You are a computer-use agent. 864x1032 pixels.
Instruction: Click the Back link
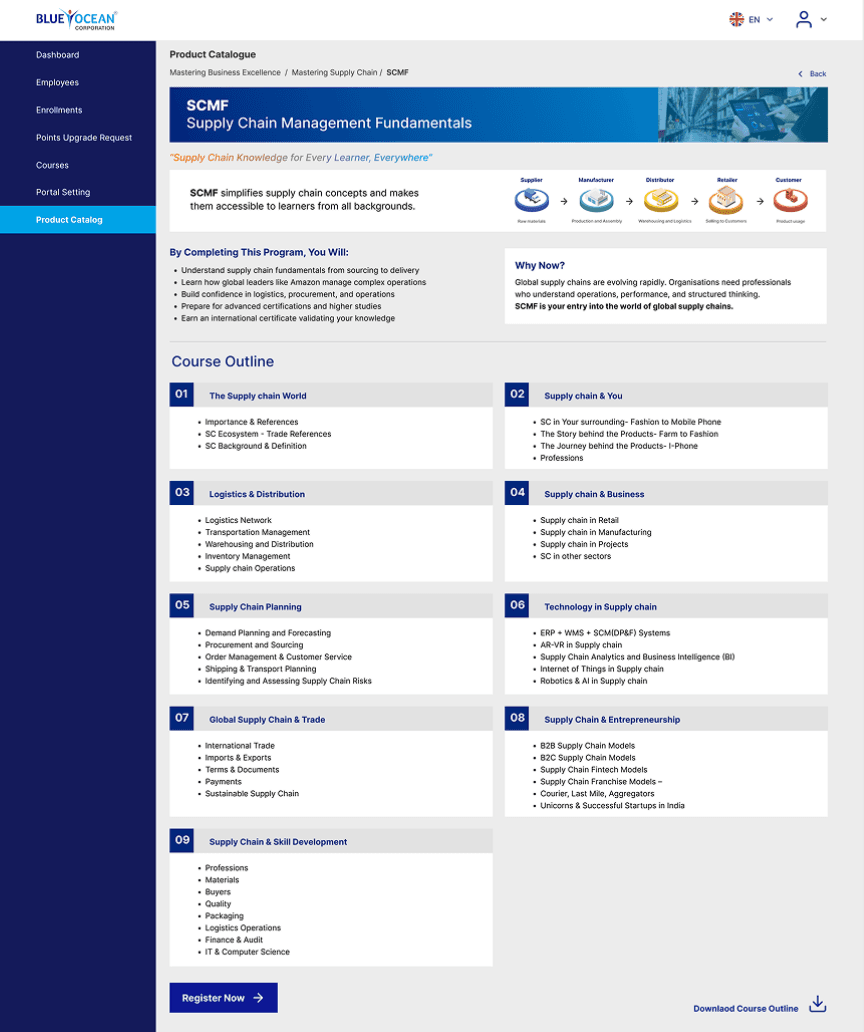click(818, 74)
